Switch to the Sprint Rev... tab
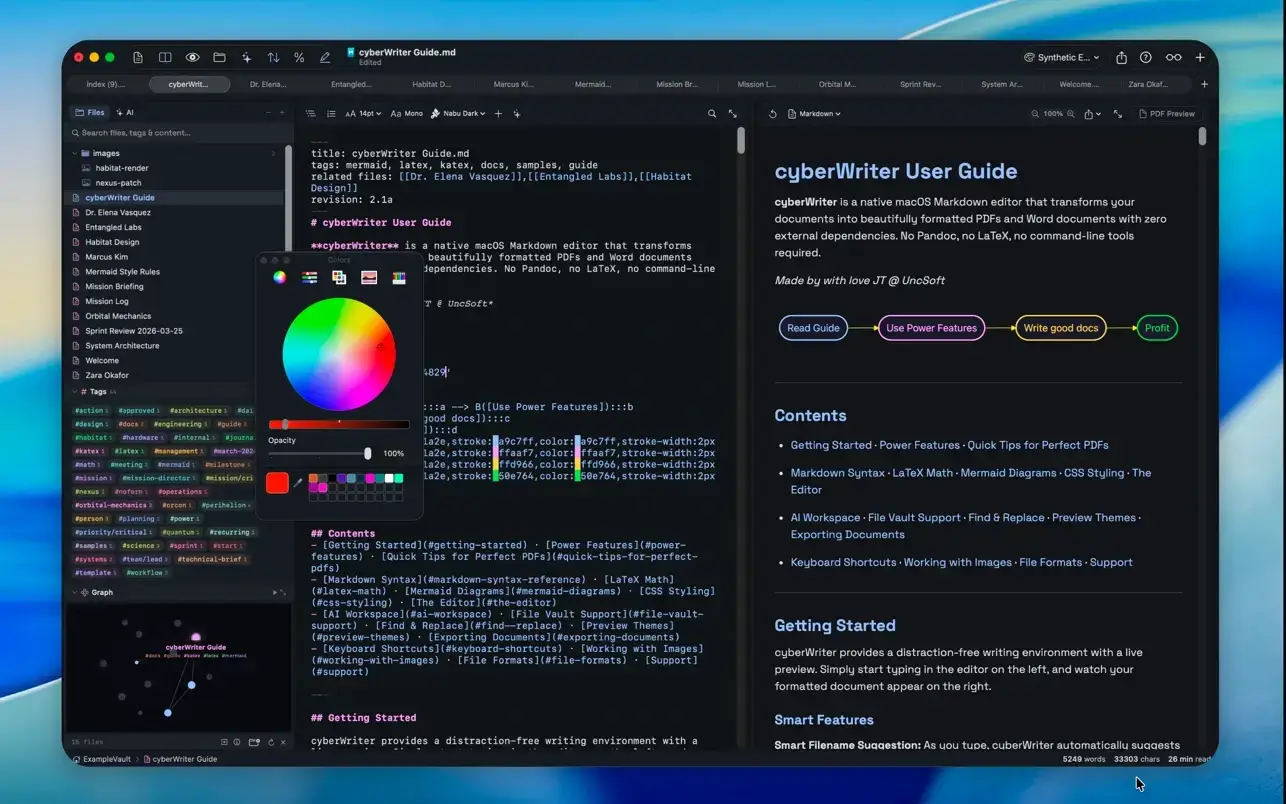This screenshot has height=804, width=1286. point(920,84)
